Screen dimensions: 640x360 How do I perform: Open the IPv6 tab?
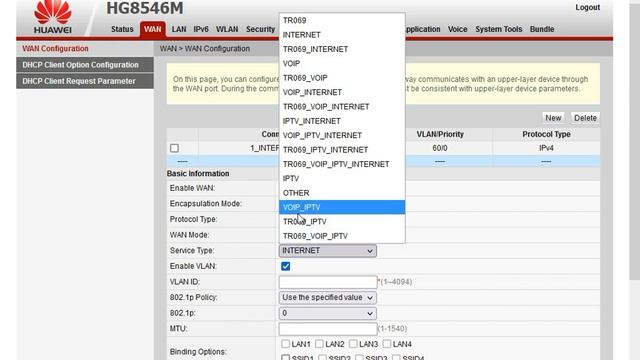coord(201,29)
